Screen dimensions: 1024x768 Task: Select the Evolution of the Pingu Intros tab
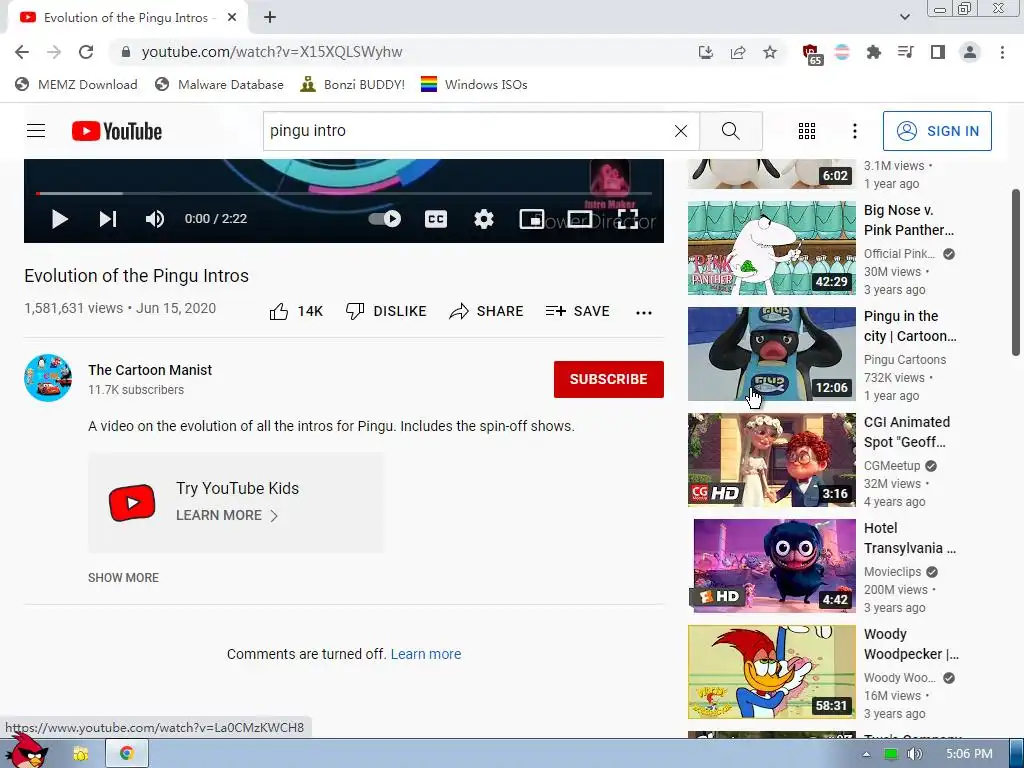click(127, 18)
